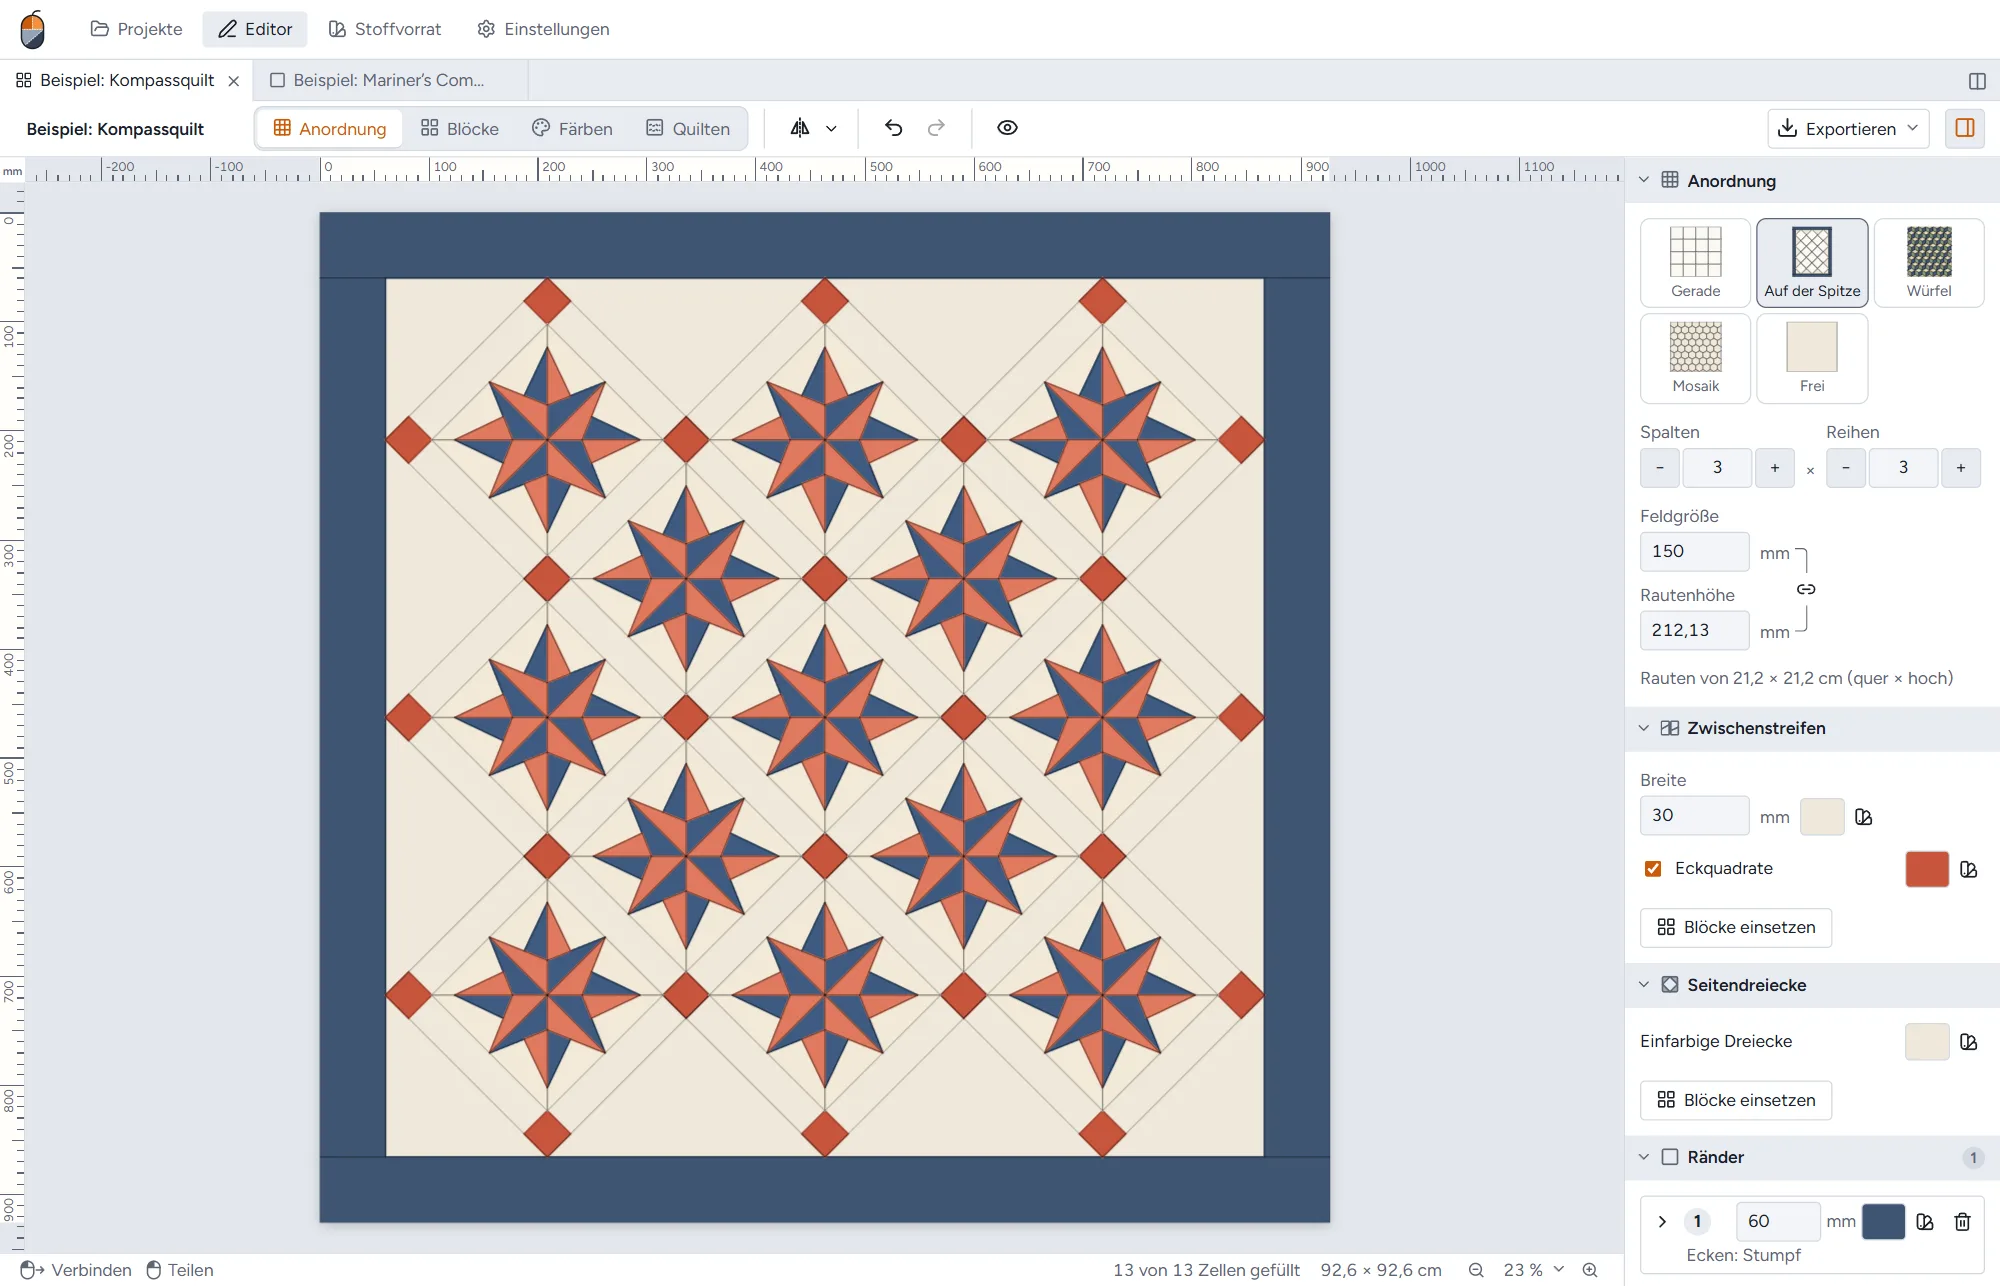
Task: Select the Anordnung mode tab
Action: [330, 128]
